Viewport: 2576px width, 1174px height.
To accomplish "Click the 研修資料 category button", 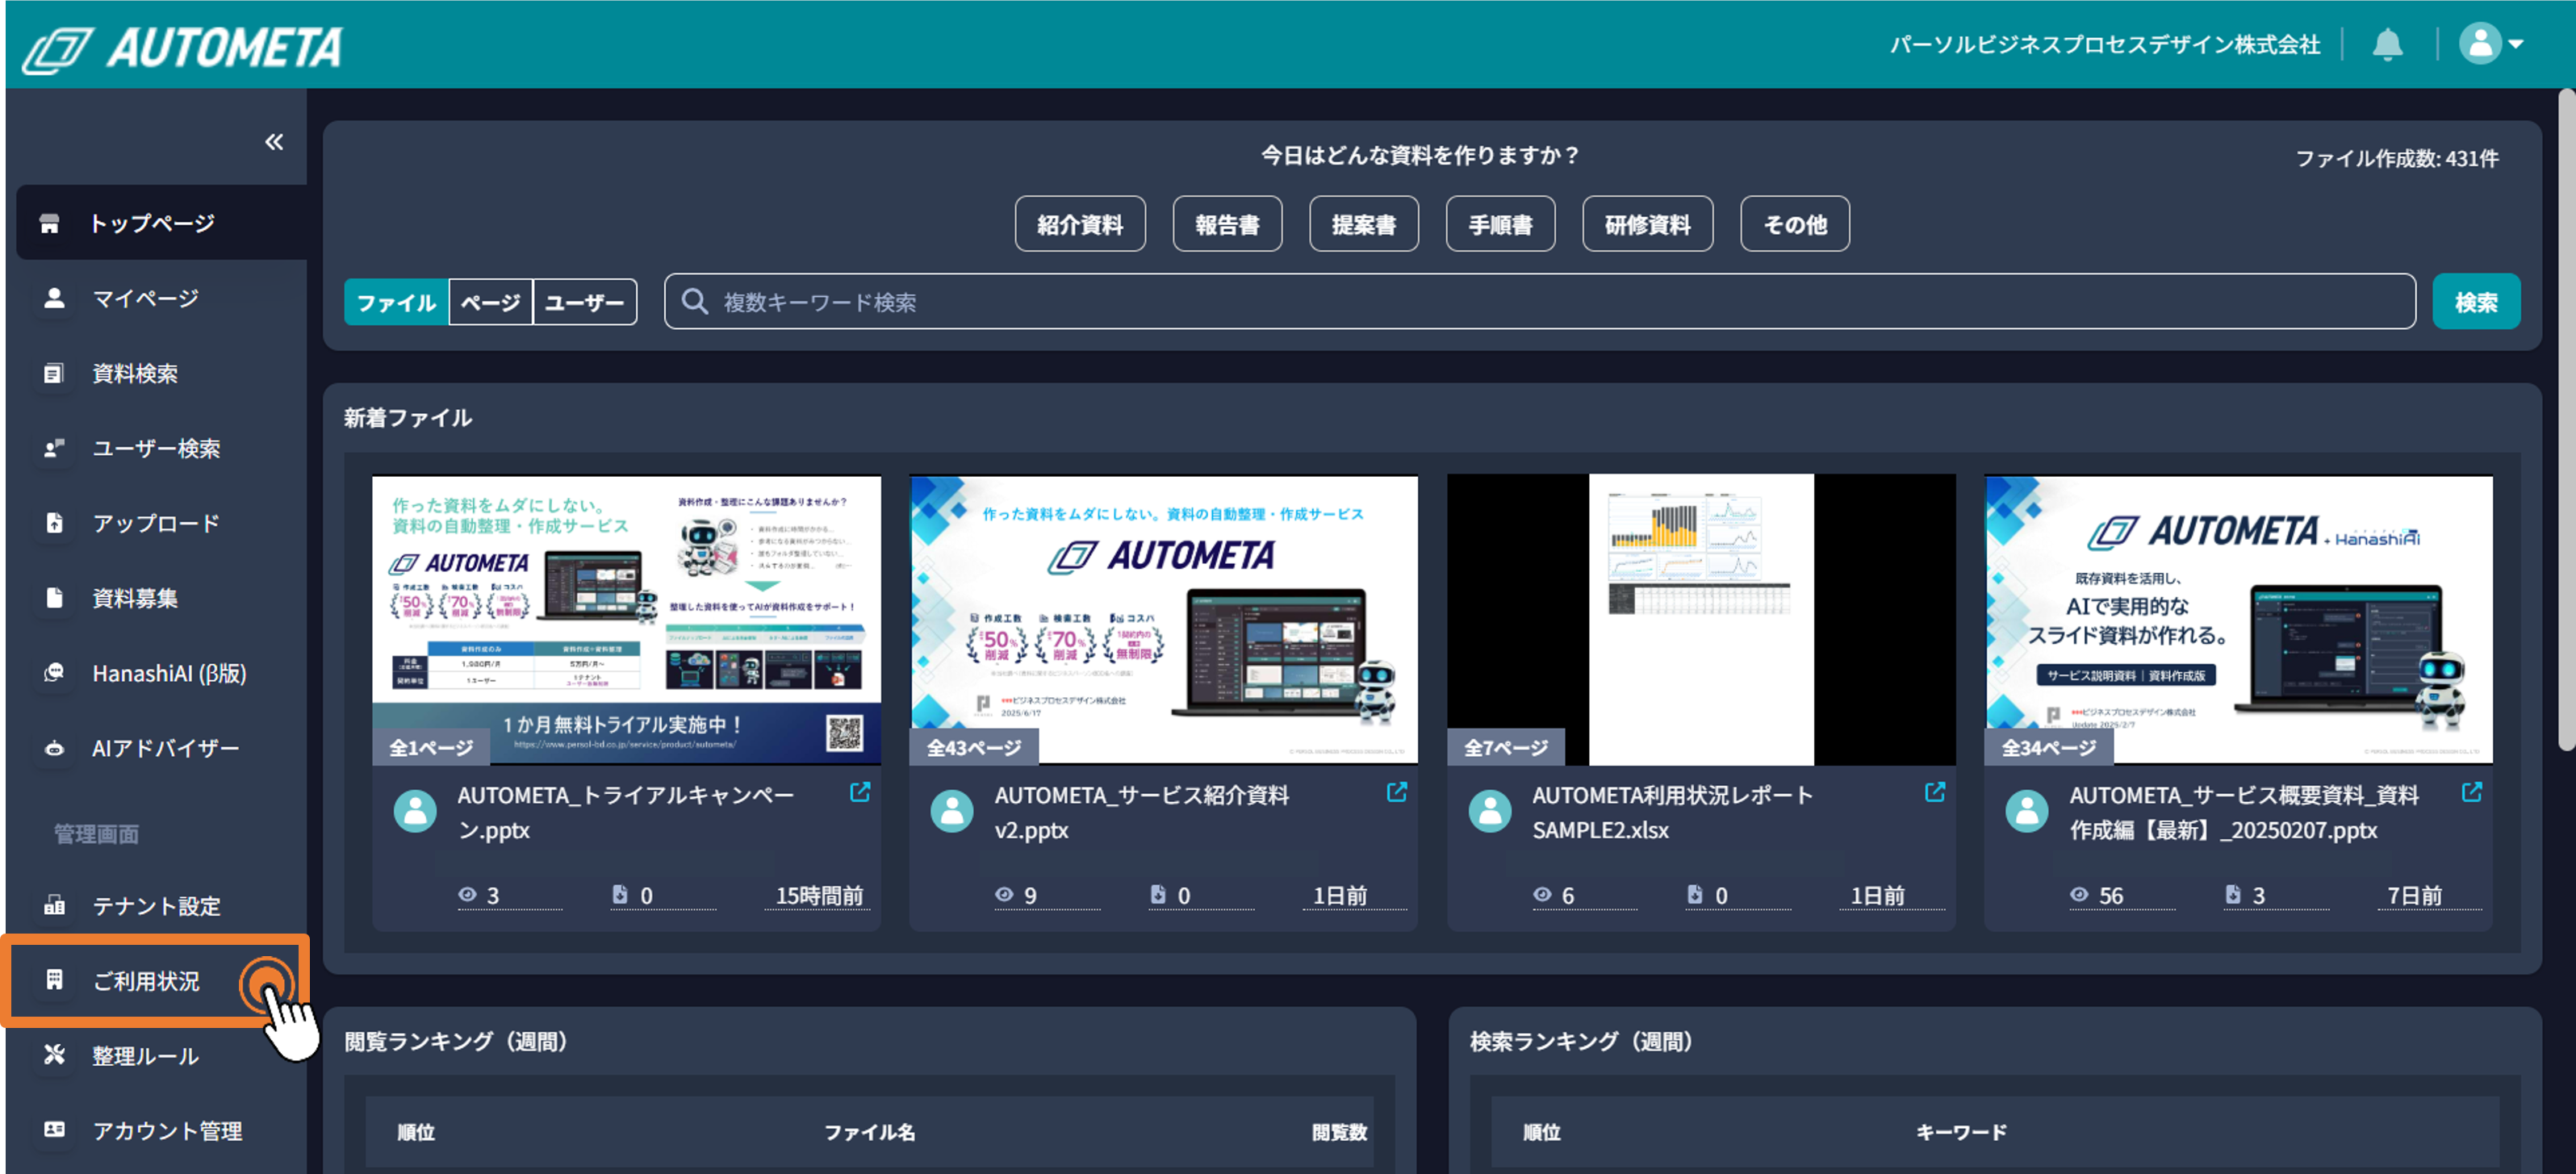I will coord(1647,224).
